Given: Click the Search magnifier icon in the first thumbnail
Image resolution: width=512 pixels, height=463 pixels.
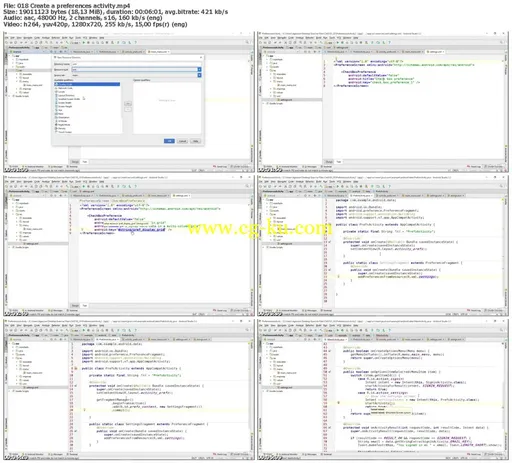Looking at the screenshot, I should pyautogui.click(x=247, y=42).
